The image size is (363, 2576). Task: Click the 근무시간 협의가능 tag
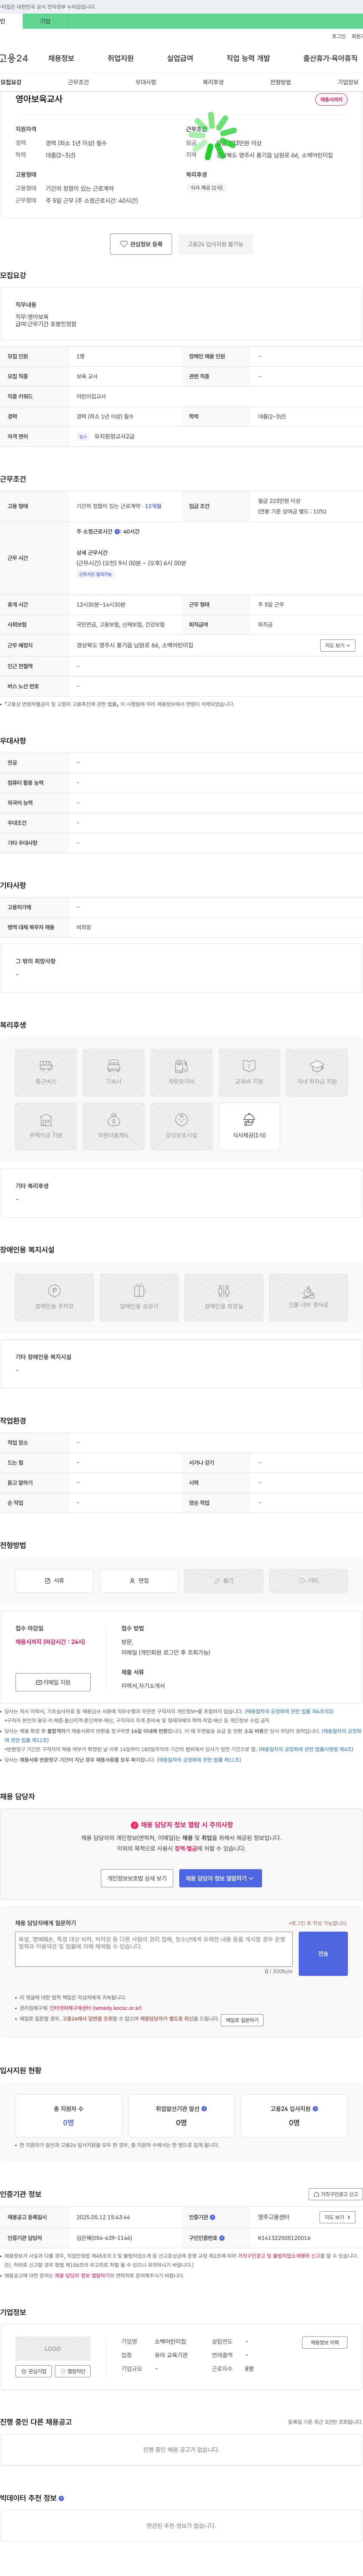96,574
